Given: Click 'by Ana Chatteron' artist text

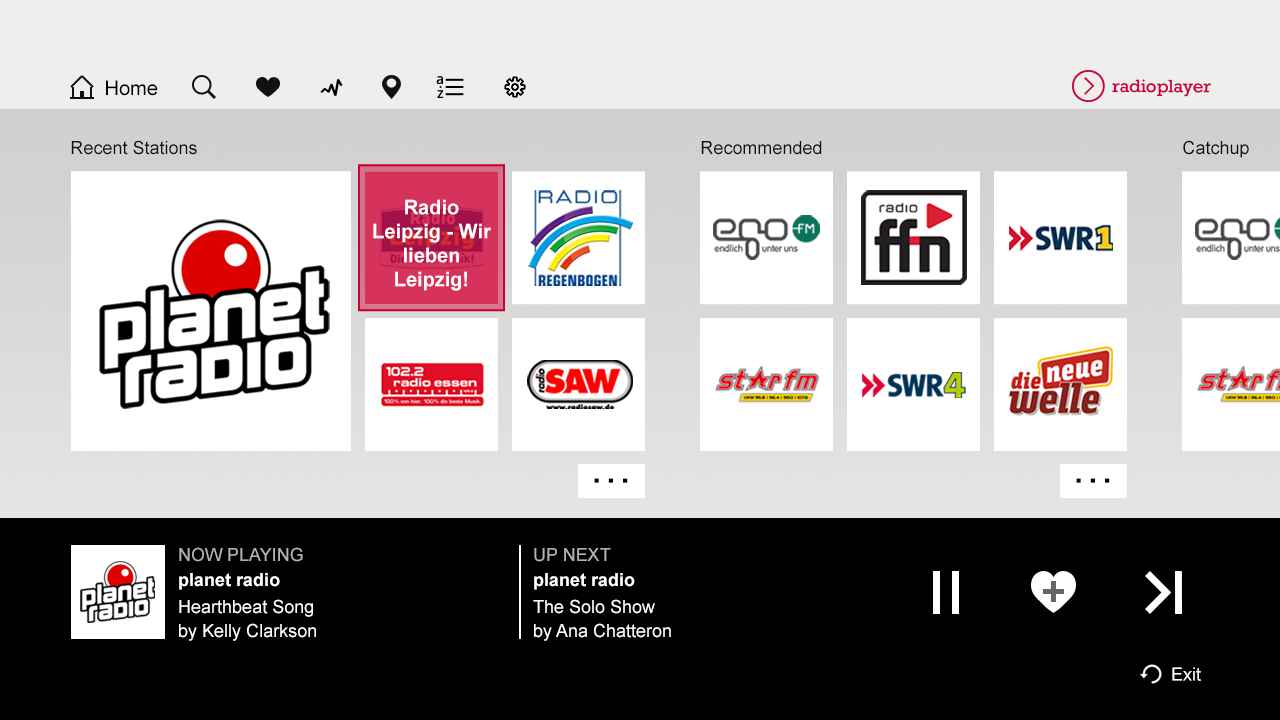Looking at the screenshot, I should point(602,631).
